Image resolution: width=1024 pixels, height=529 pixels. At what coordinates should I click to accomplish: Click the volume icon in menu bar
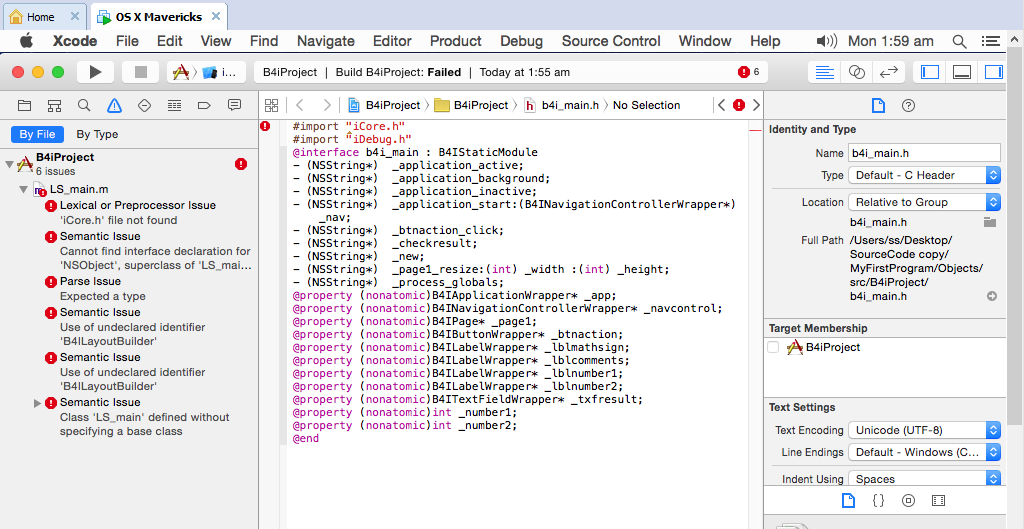coord(826,41)
